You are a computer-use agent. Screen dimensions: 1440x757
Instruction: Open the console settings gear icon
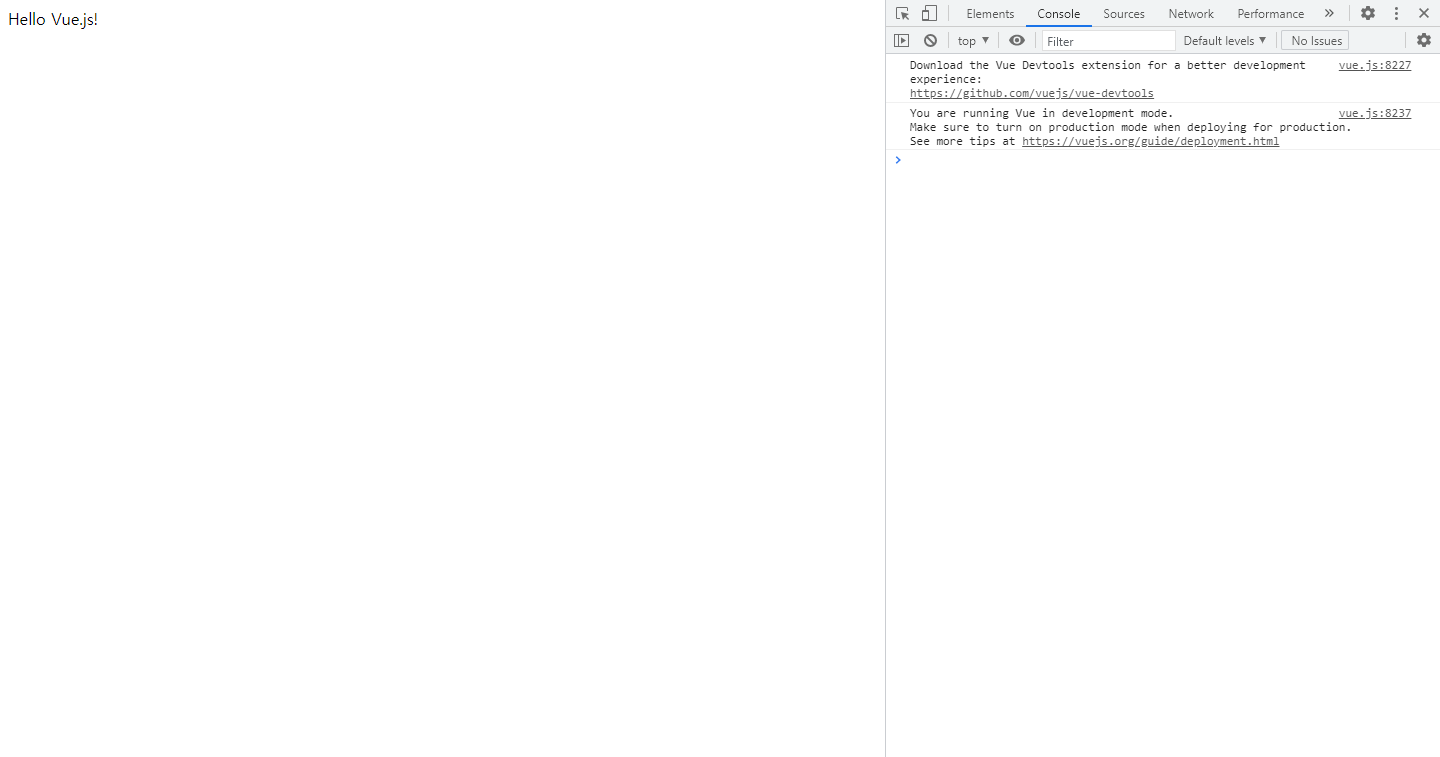point(1424,40)
